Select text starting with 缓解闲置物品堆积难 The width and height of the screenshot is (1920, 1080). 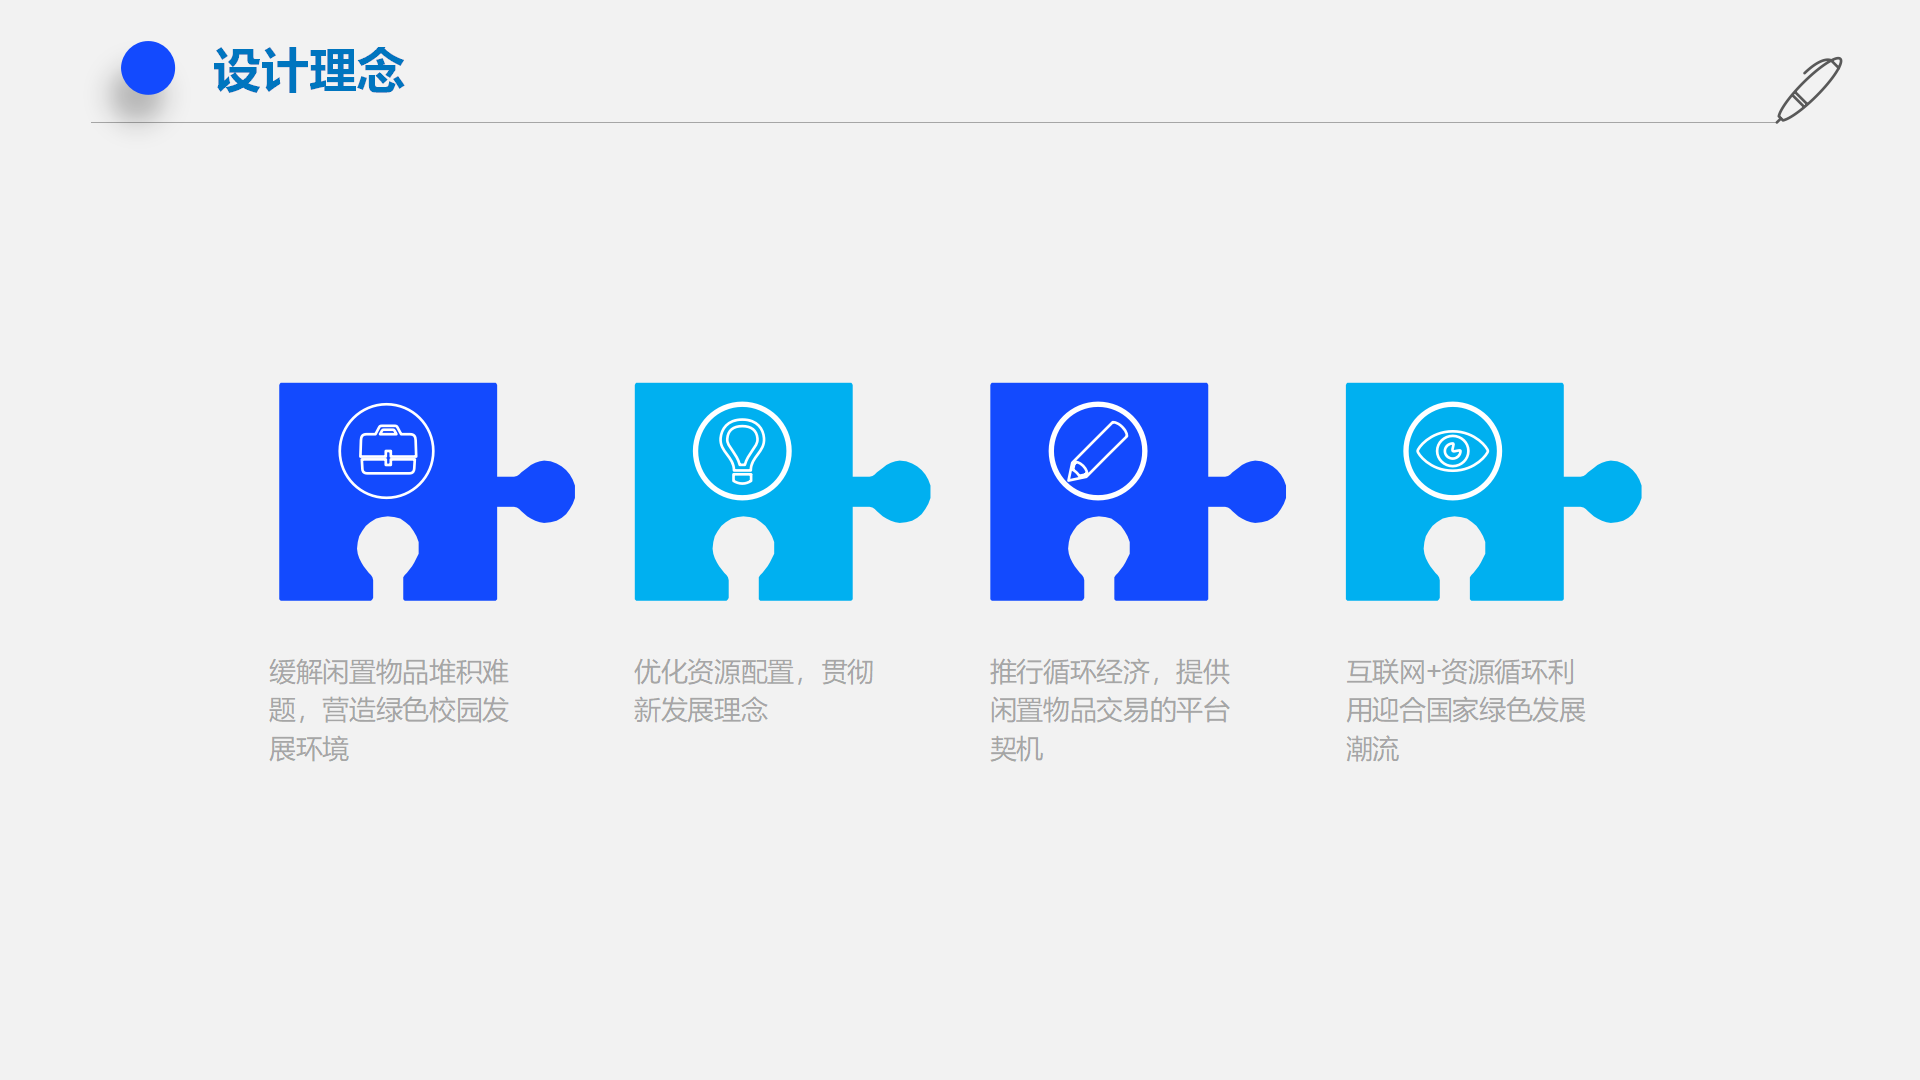click(389, 710)
